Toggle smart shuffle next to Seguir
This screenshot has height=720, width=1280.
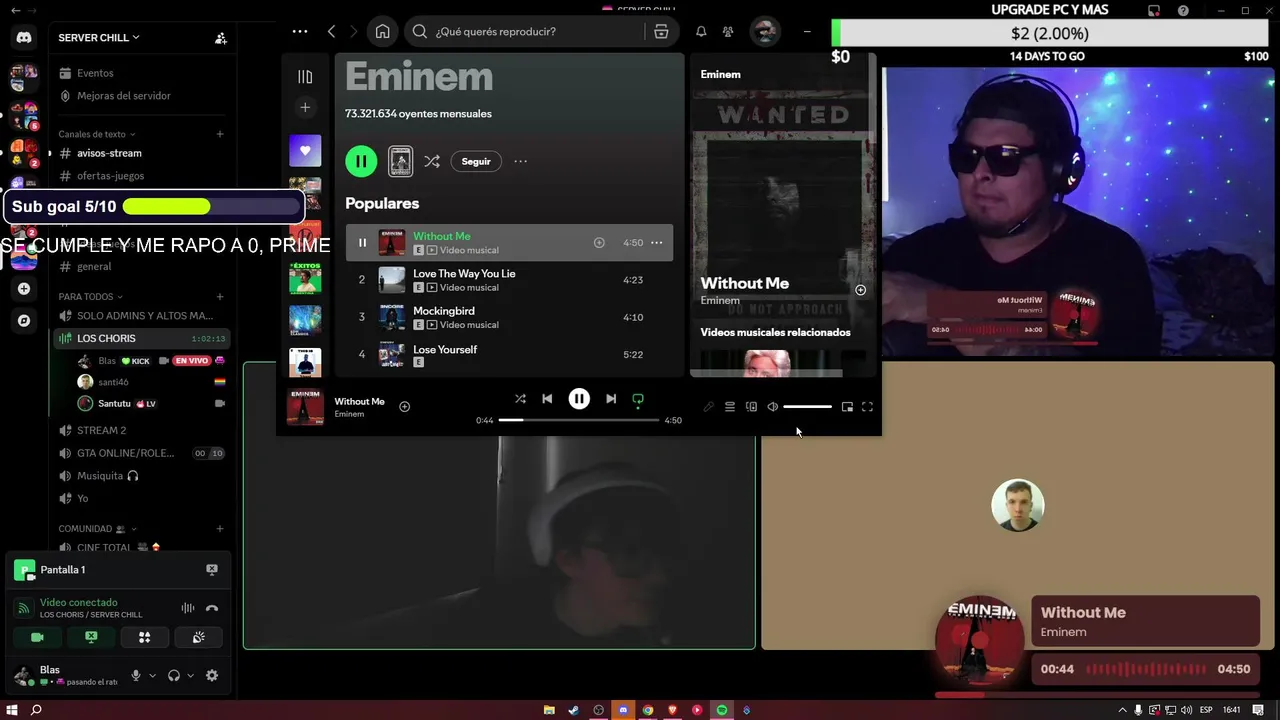coord(432,161)
